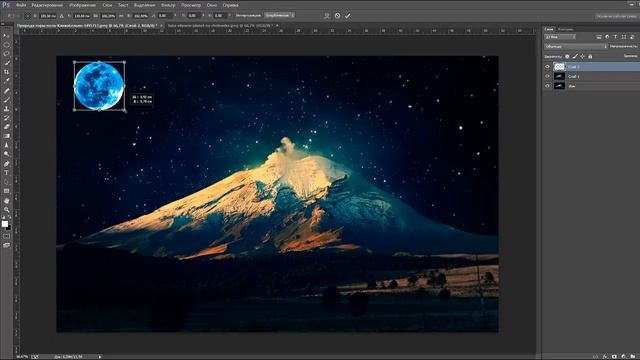Filter layers by adjustment type
Viewport: 640px width, 360px height.
point(607,37)
